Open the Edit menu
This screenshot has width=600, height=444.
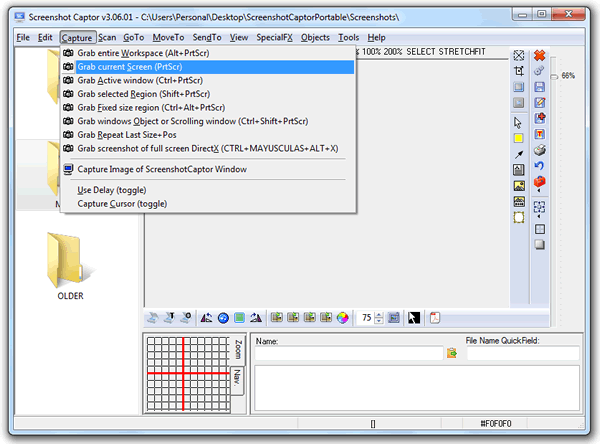click(x=45, y=38)
